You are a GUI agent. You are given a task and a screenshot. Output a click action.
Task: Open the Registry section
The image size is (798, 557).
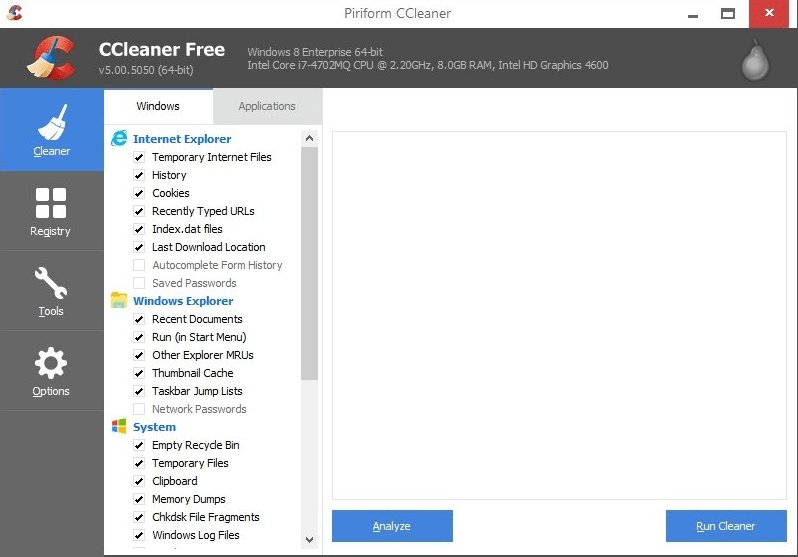pos(51,211)
